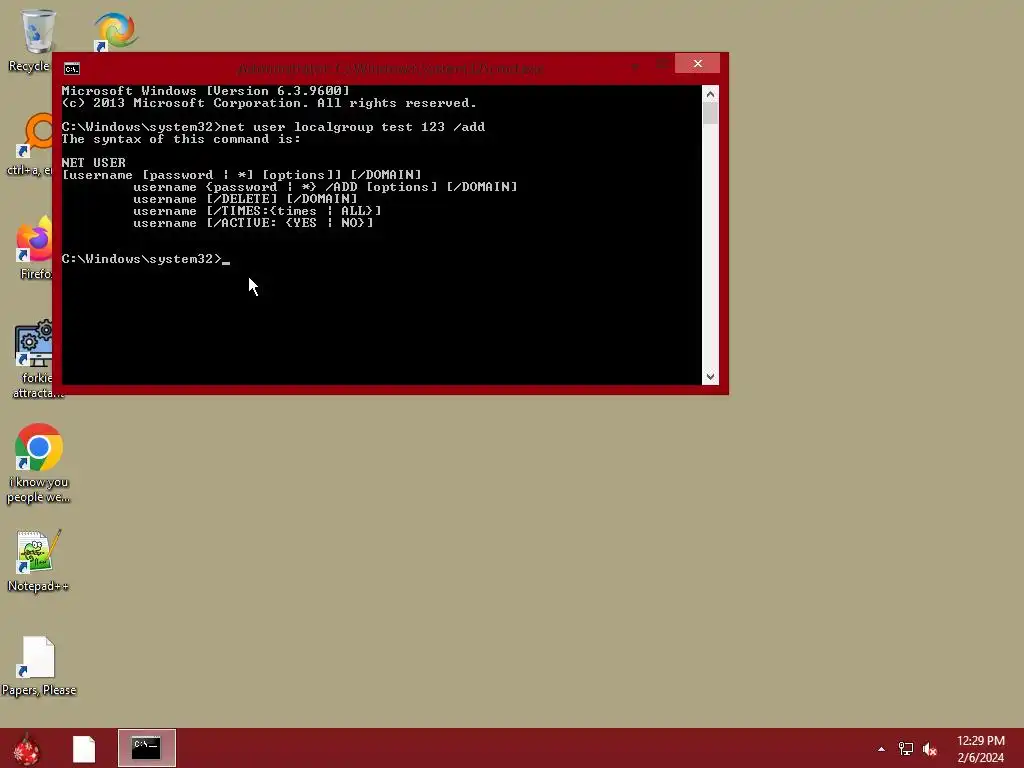Select the orange 'ctrl+a' desktop shortcut
Image resolution: width=1024 pixels, height=768 pixels.
point(34,144)
